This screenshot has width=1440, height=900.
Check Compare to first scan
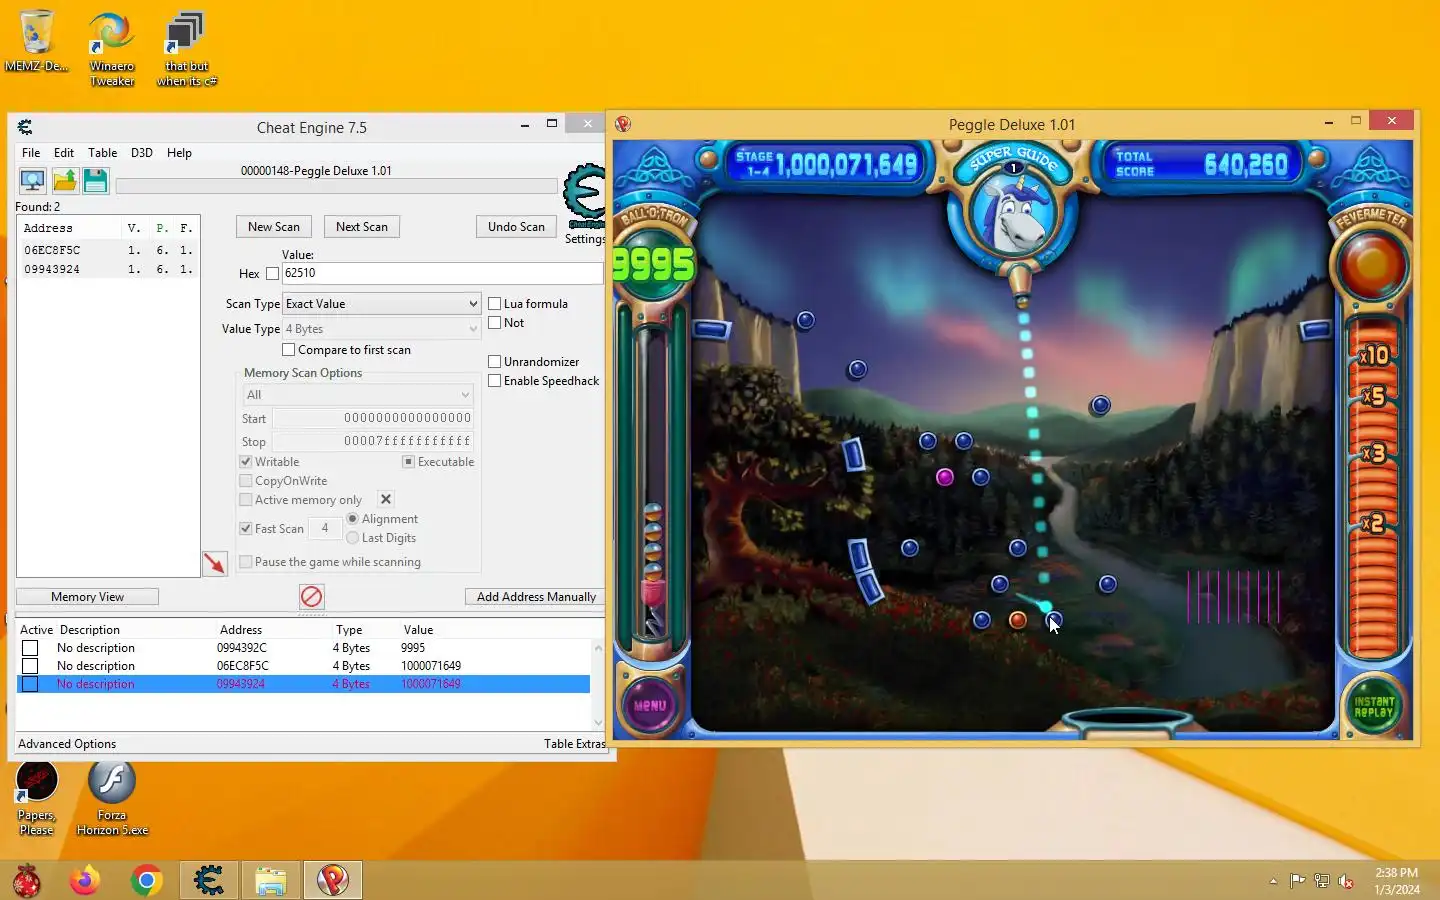pyautogui.click(x=288, y=349)
